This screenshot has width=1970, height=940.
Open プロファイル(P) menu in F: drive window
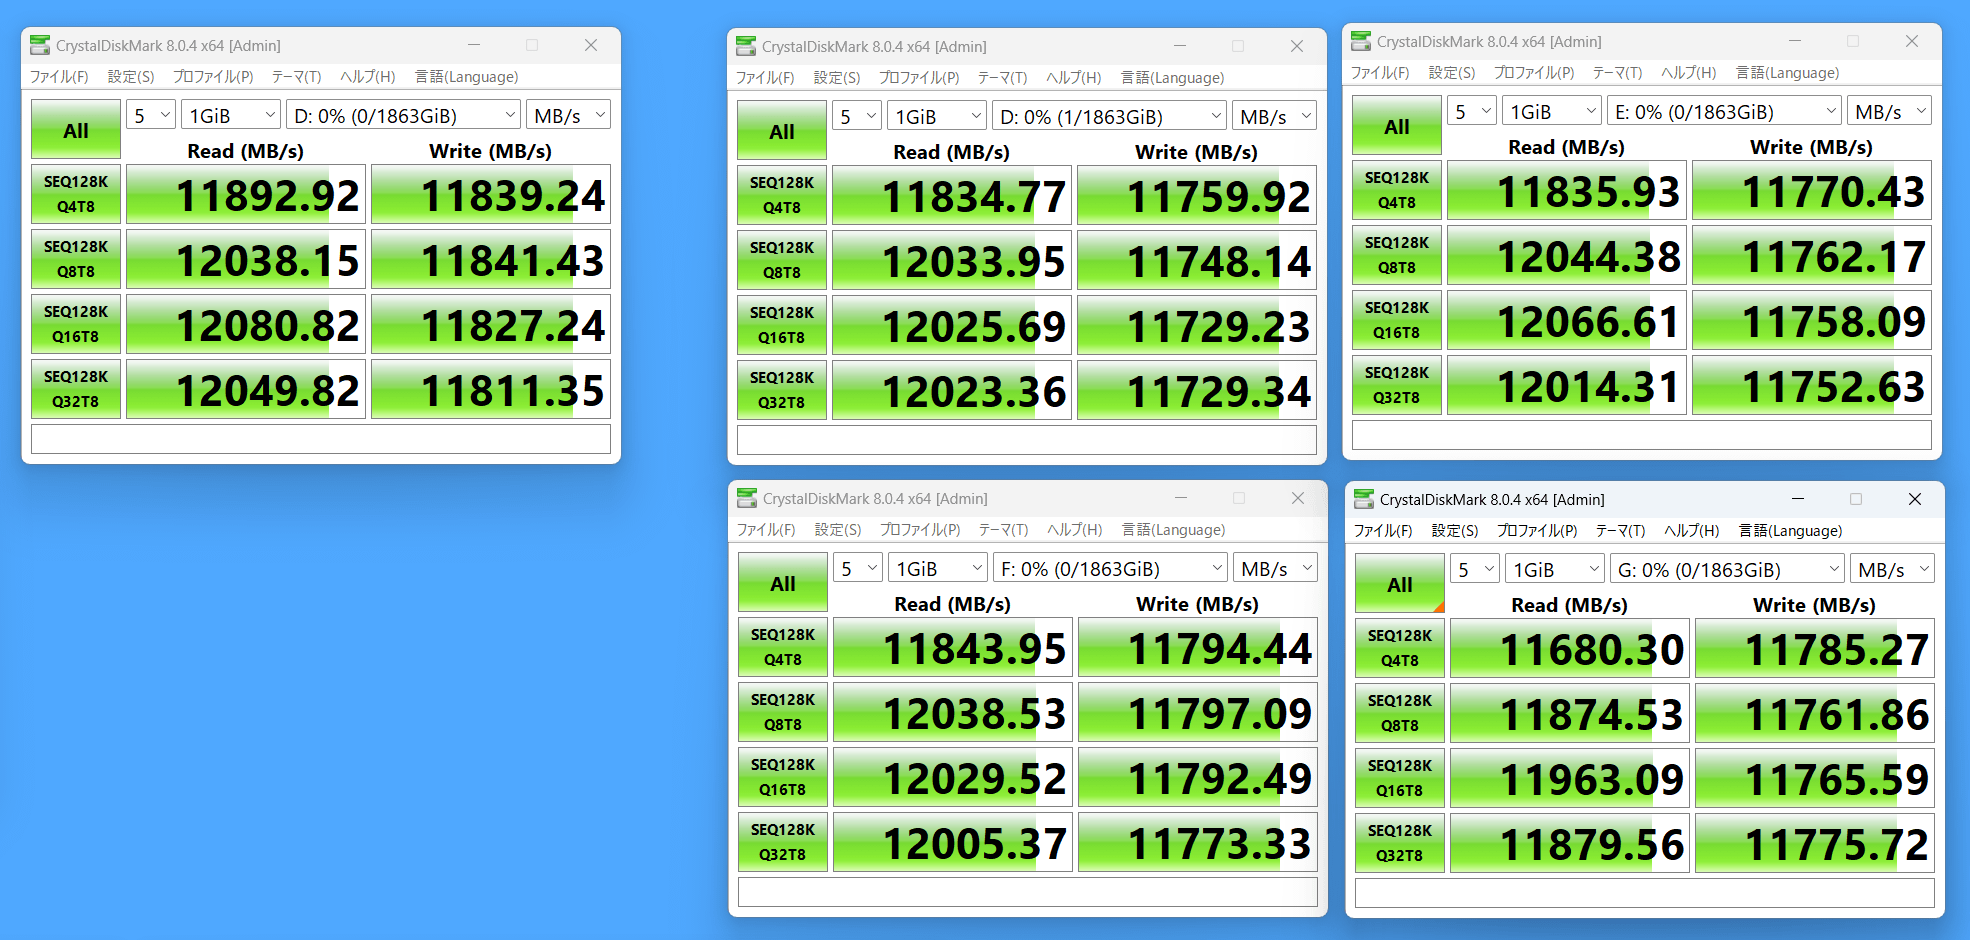(919, 529)
